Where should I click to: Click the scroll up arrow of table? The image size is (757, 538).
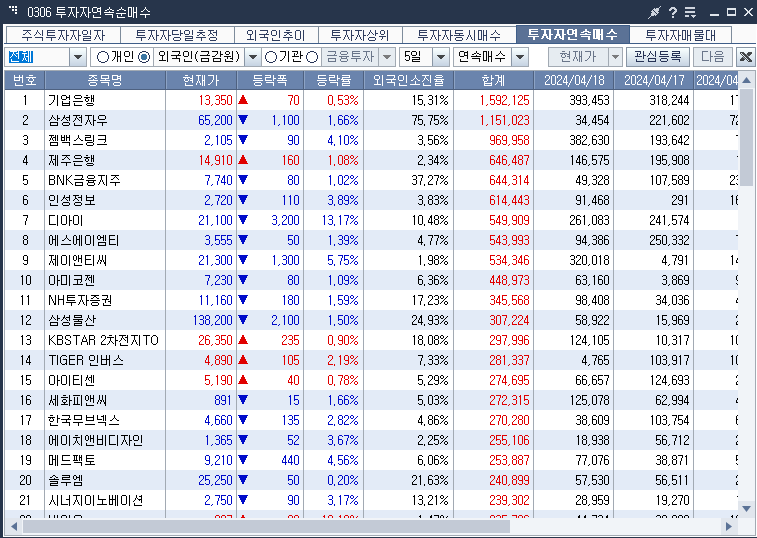[x=746, y=80]
